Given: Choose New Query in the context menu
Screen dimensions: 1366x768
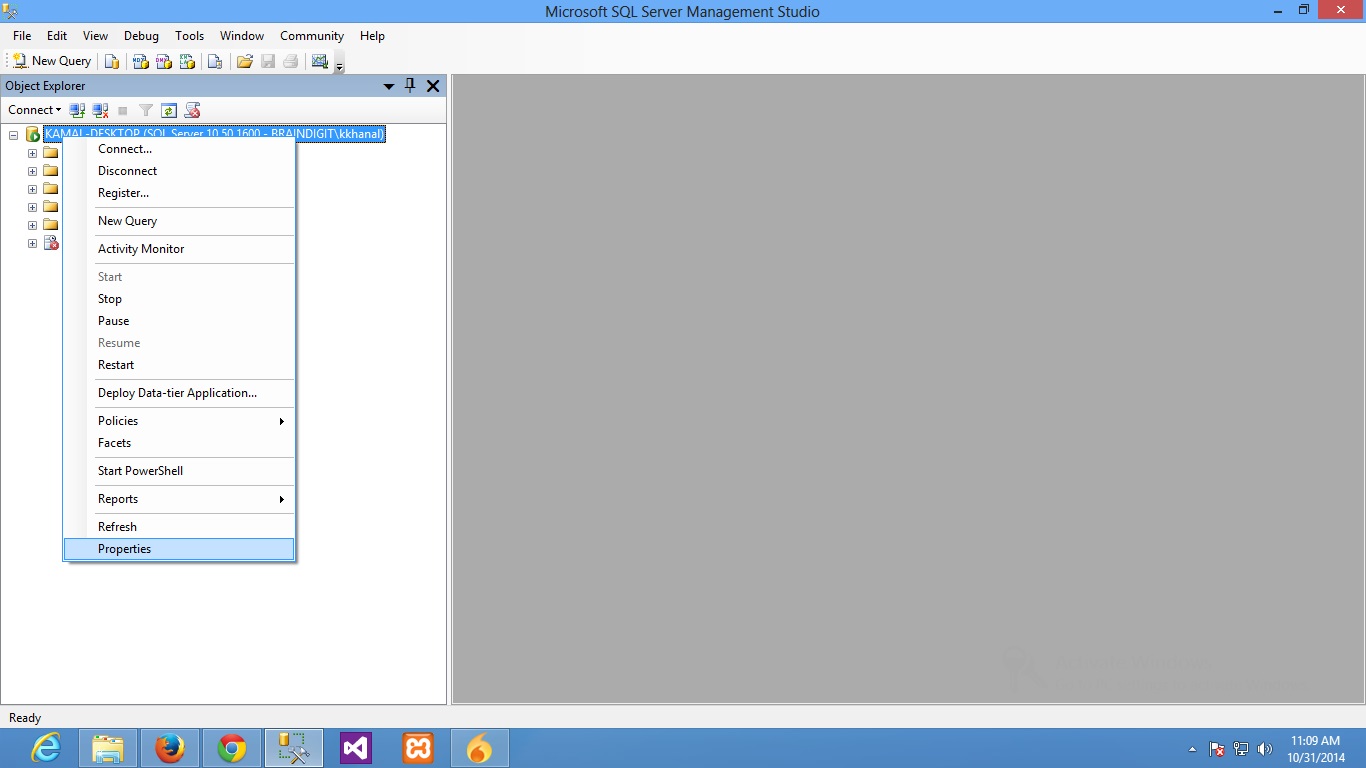Looking at the screenshot, I should click(x=179, y=221).
